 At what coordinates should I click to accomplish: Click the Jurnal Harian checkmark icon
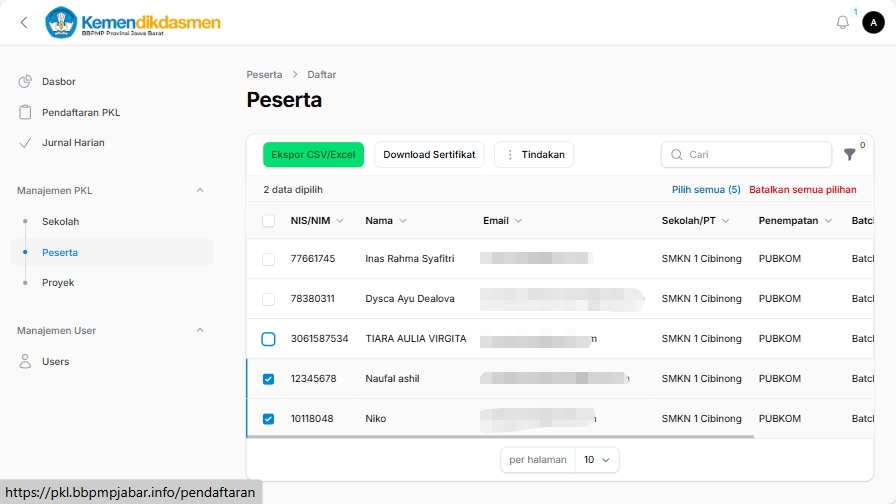pos(25,143)
